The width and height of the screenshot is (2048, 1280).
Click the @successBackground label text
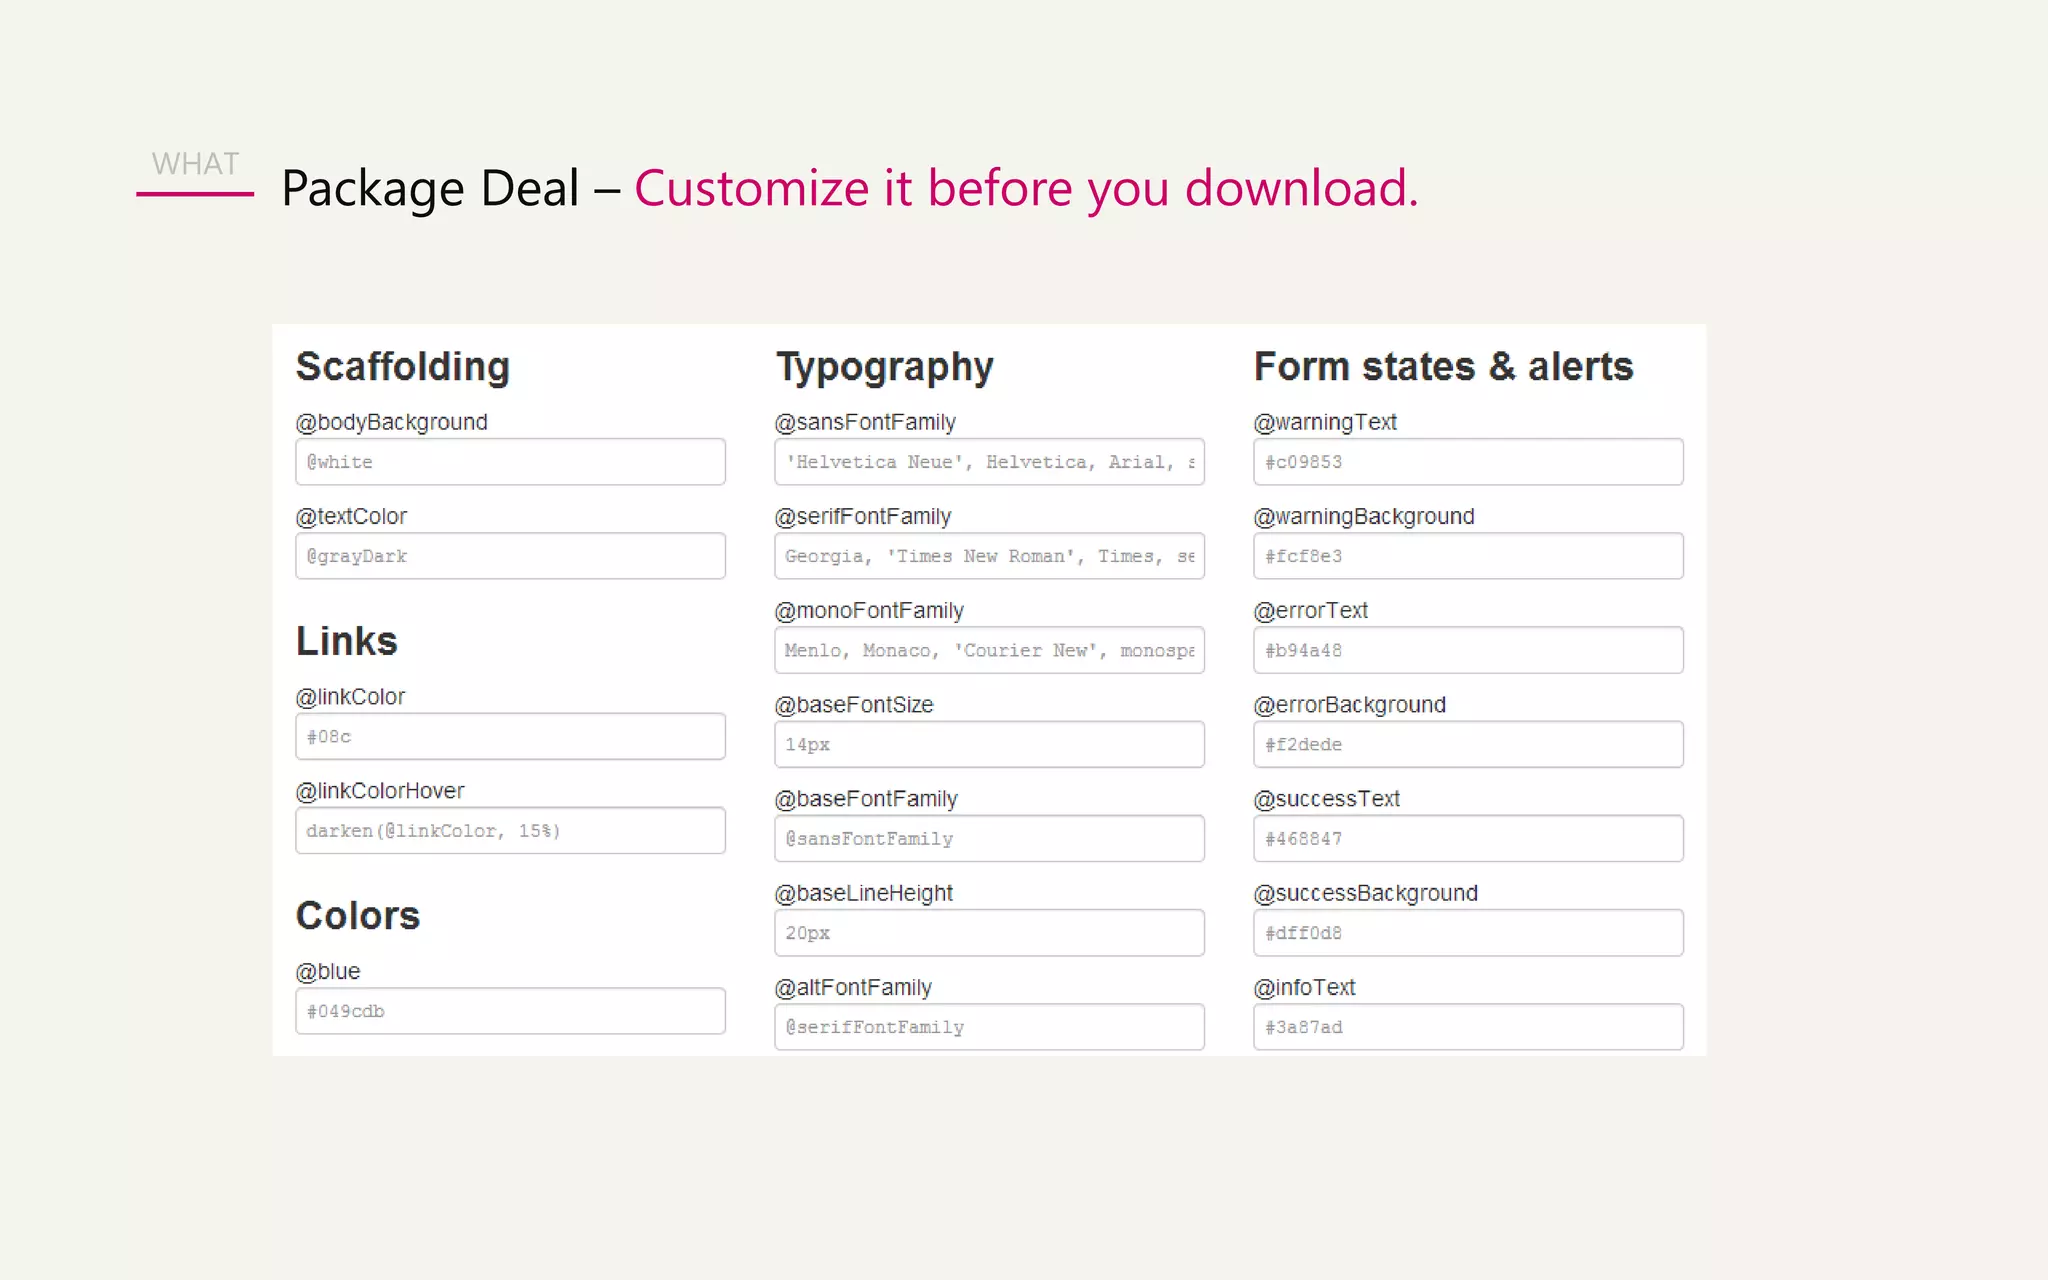(x=1366, y=893)
